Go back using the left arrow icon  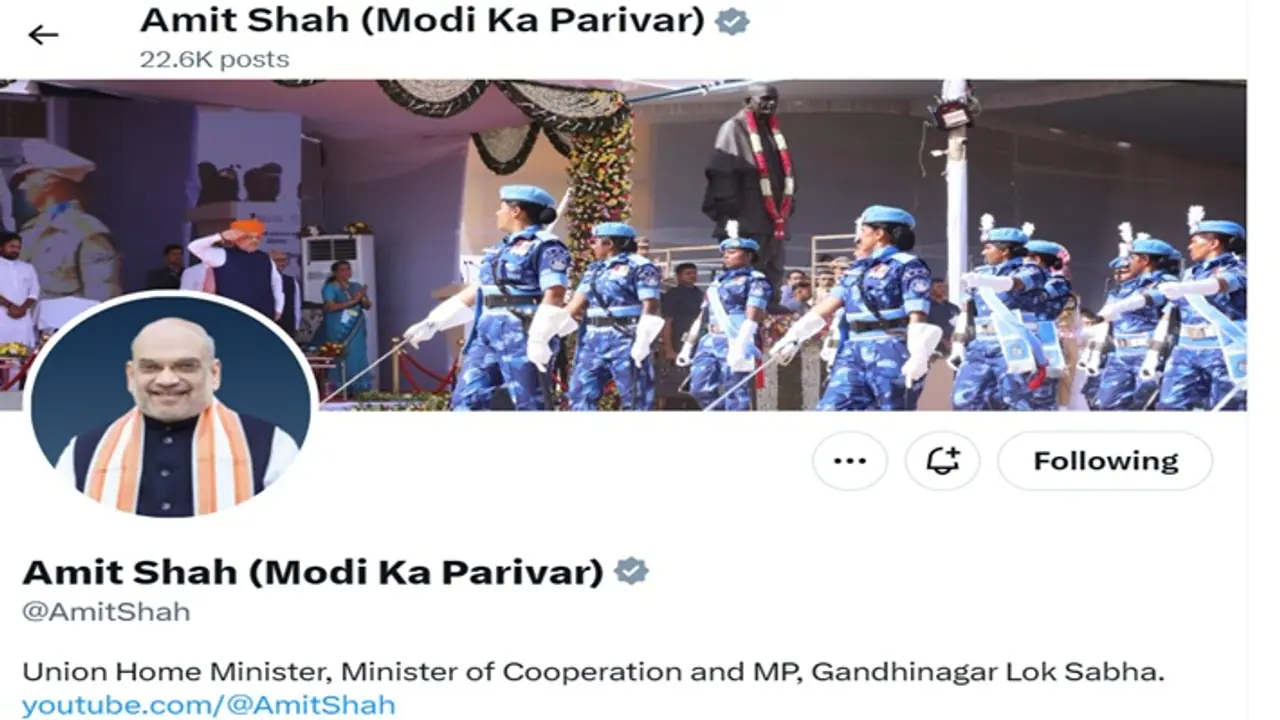click(43, 36)
